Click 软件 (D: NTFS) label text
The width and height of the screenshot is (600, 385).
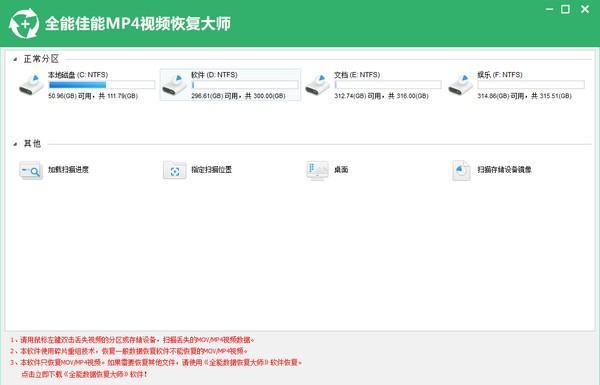[x=214, y=75]
